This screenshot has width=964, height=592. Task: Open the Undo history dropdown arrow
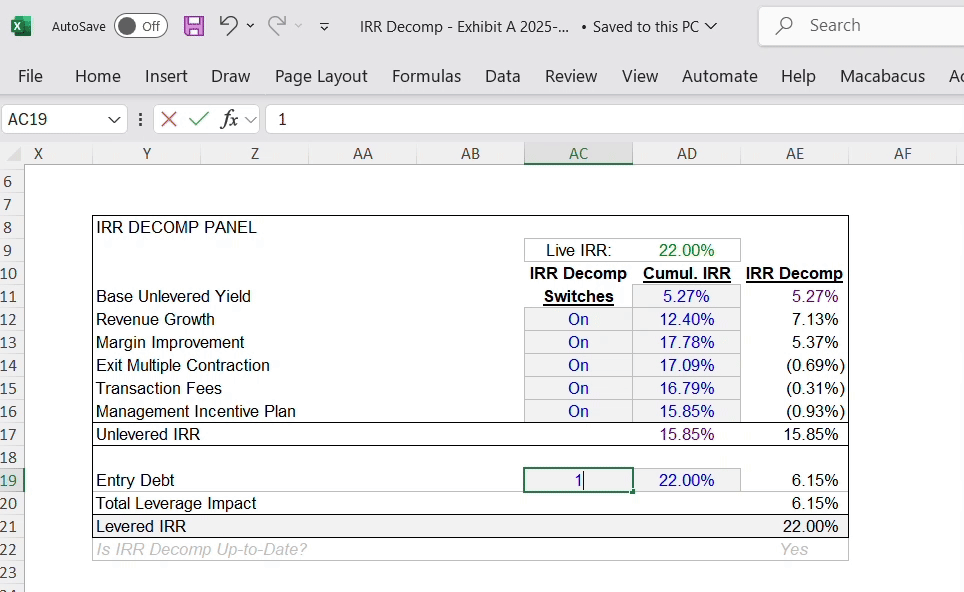250,26
